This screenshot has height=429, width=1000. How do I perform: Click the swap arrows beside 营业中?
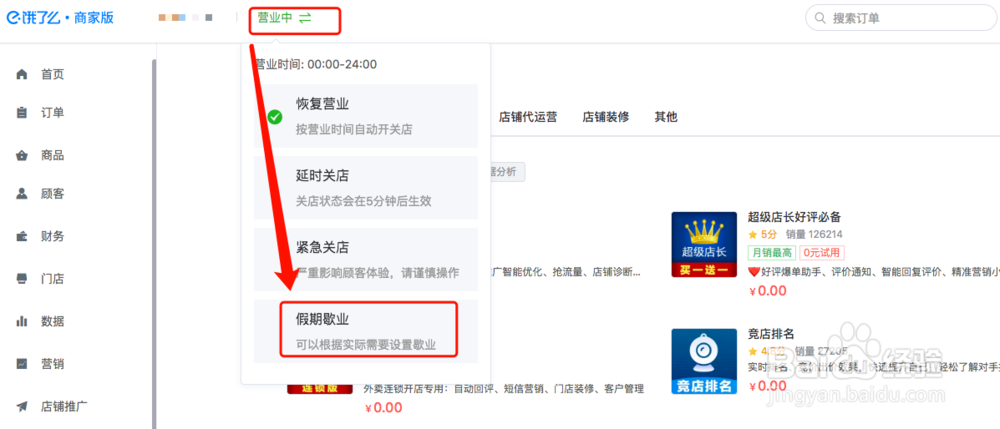click(x=305, y=18)
